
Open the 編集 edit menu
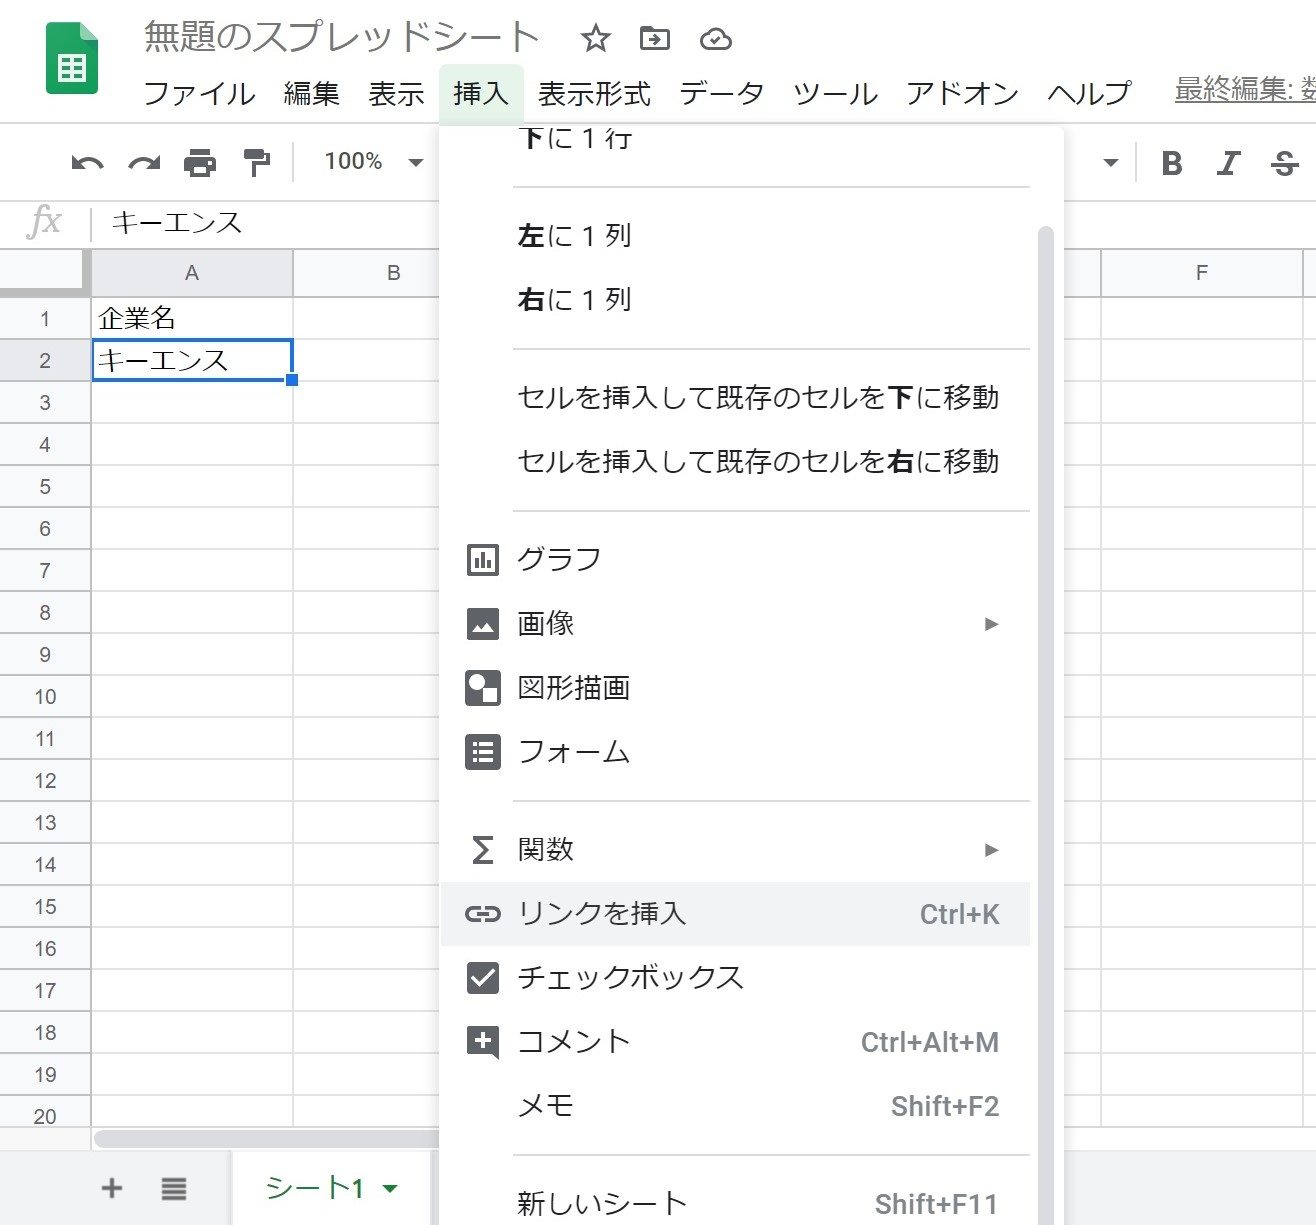click(311, 93)
